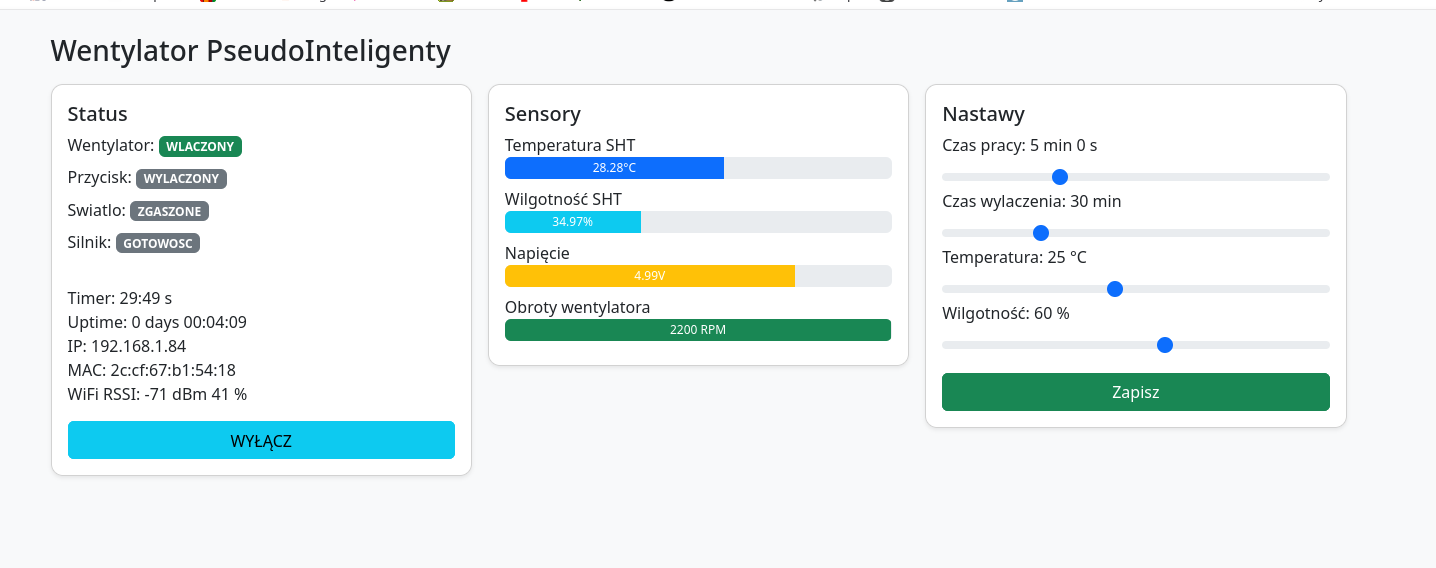This screenshot has height=568, width=1436.
Task: Click the Czas pracy slider handle
Action: point(1060,177)
